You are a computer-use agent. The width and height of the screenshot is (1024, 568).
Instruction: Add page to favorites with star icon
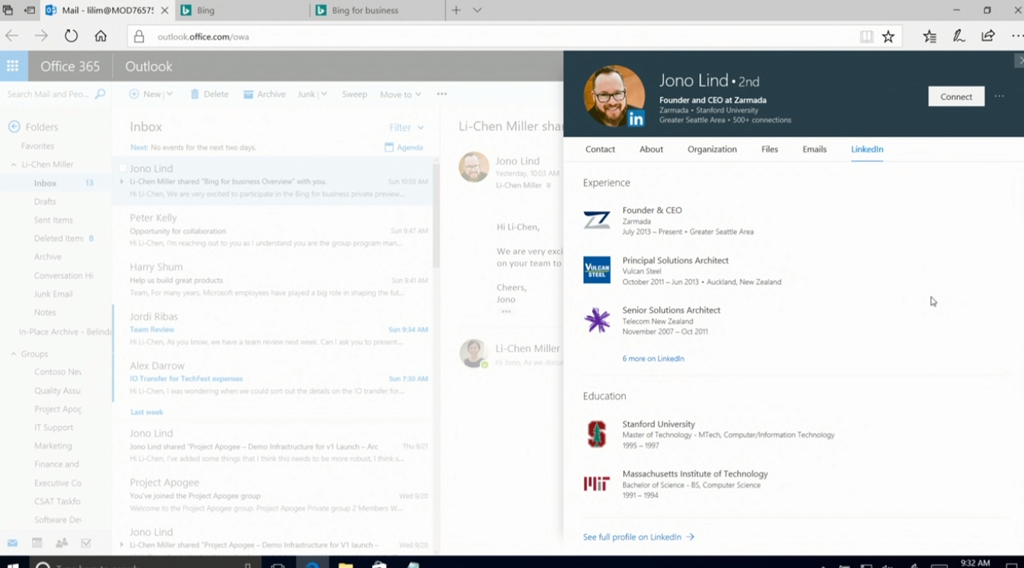888,36
